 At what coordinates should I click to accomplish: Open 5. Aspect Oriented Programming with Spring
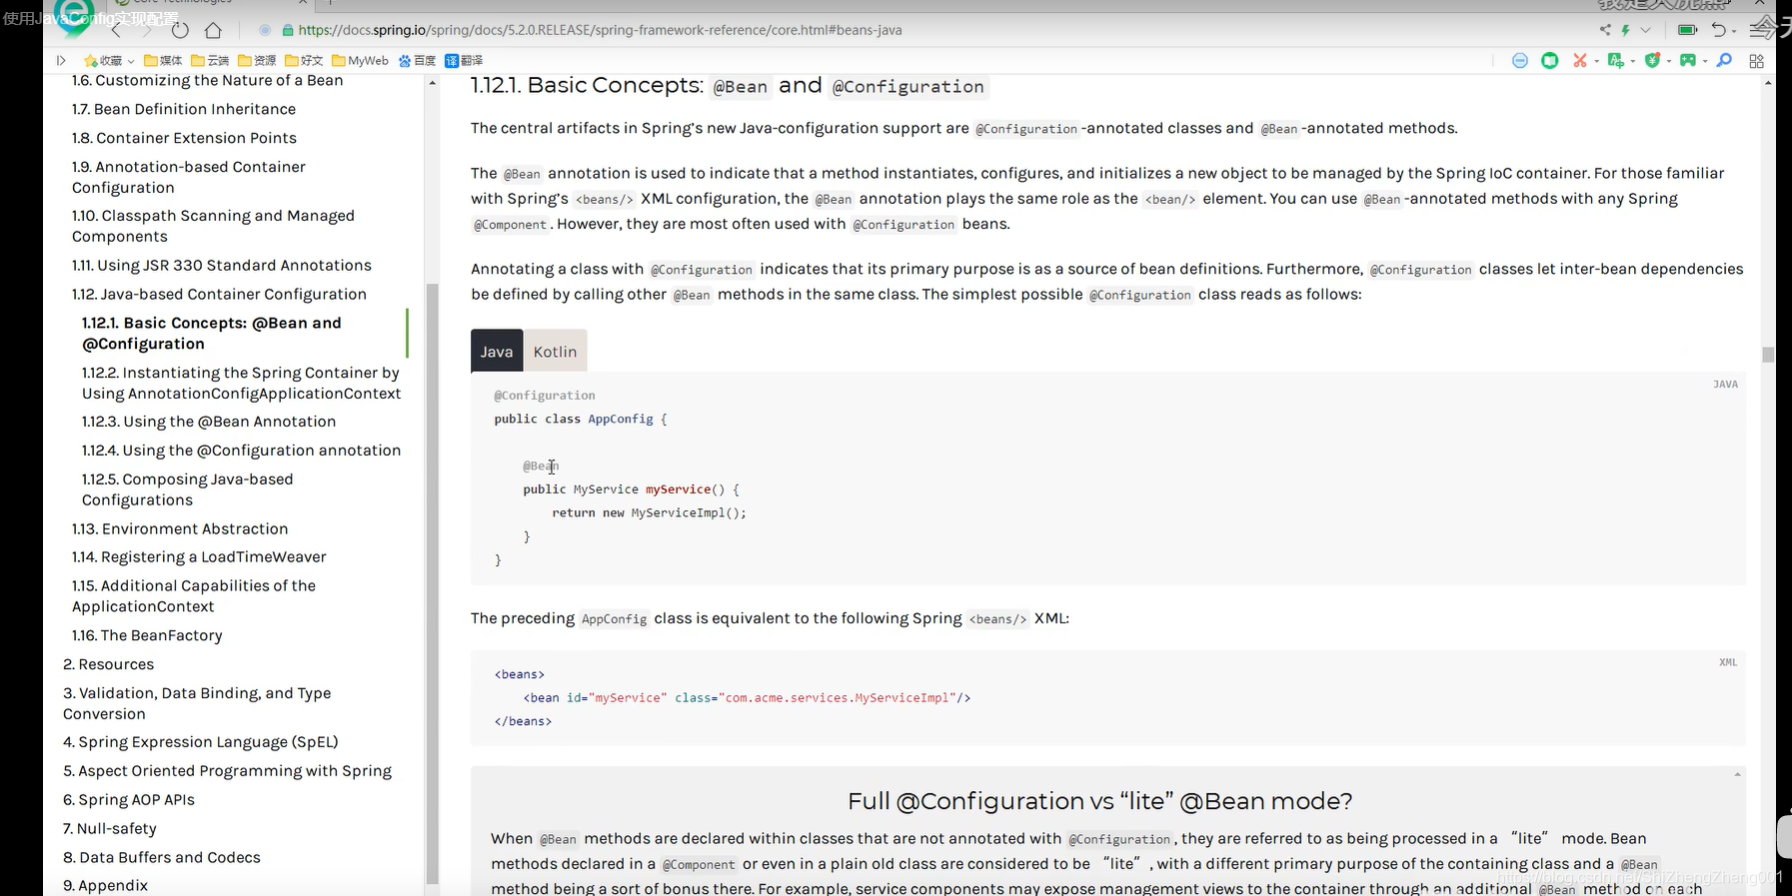[227, 771]
